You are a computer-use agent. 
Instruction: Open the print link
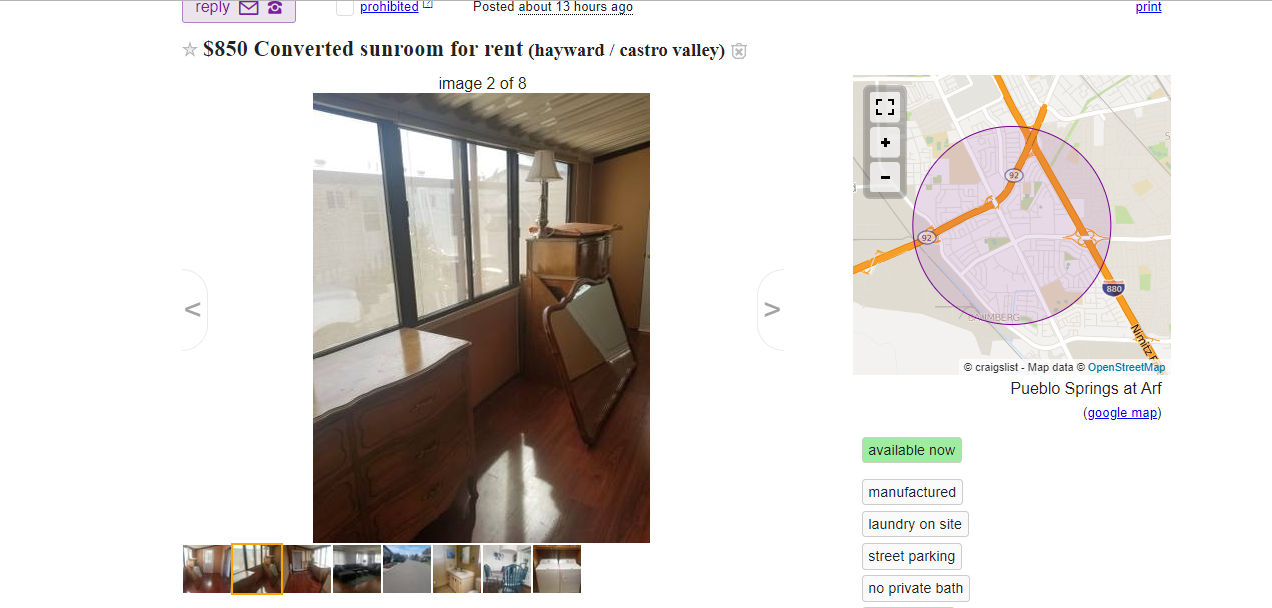click(1149, 7)
